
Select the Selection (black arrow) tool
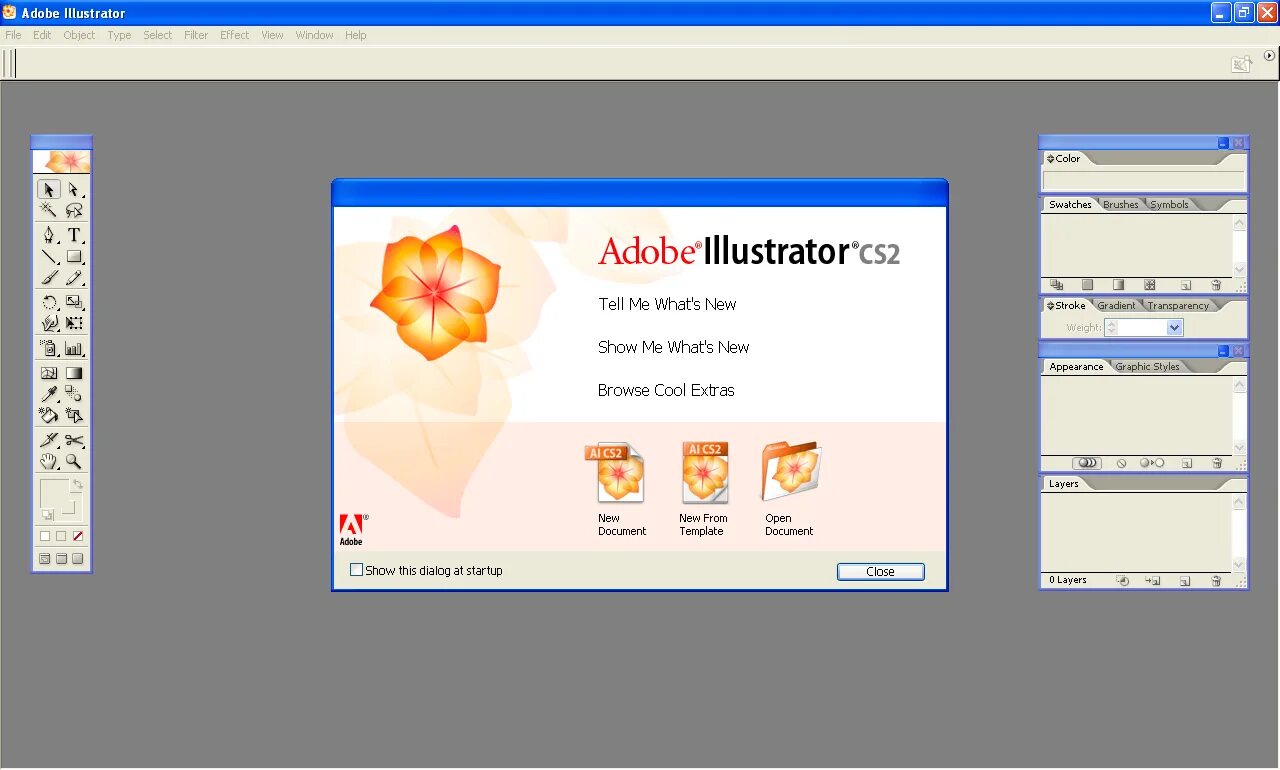pos(48,189)
